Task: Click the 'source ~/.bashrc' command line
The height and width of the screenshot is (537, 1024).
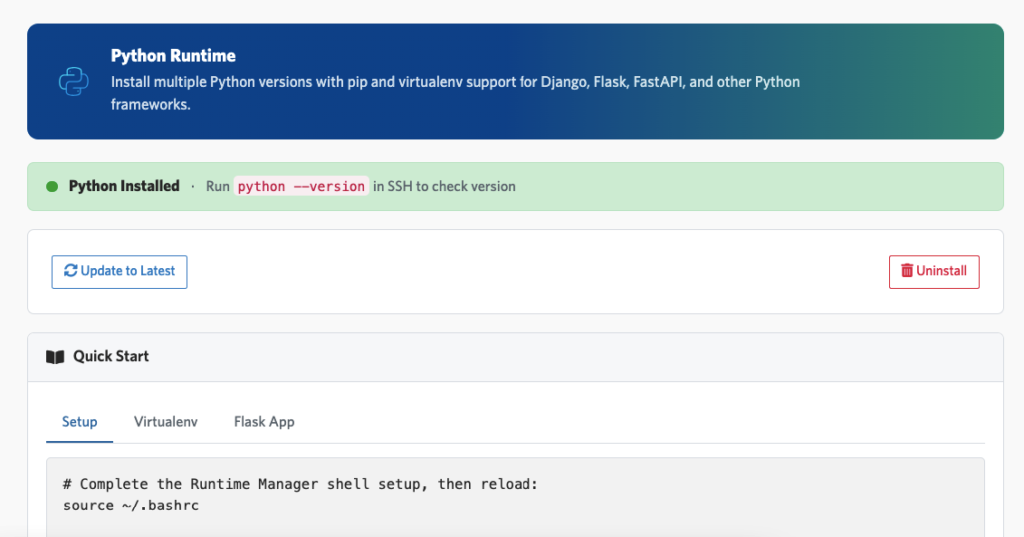Action: (x=131, y=505)
